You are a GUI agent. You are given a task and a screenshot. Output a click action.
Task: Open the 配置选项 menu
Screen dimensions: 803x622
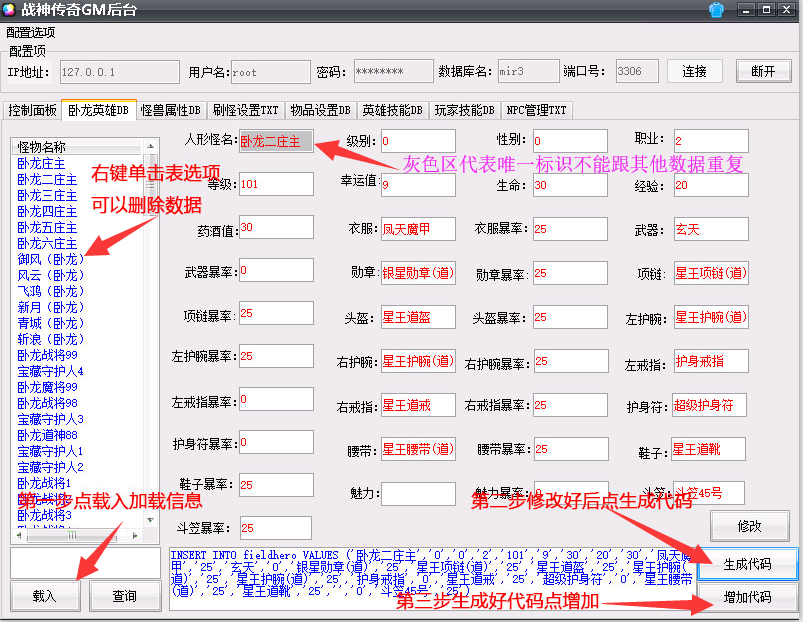click(x=31, y=32)
